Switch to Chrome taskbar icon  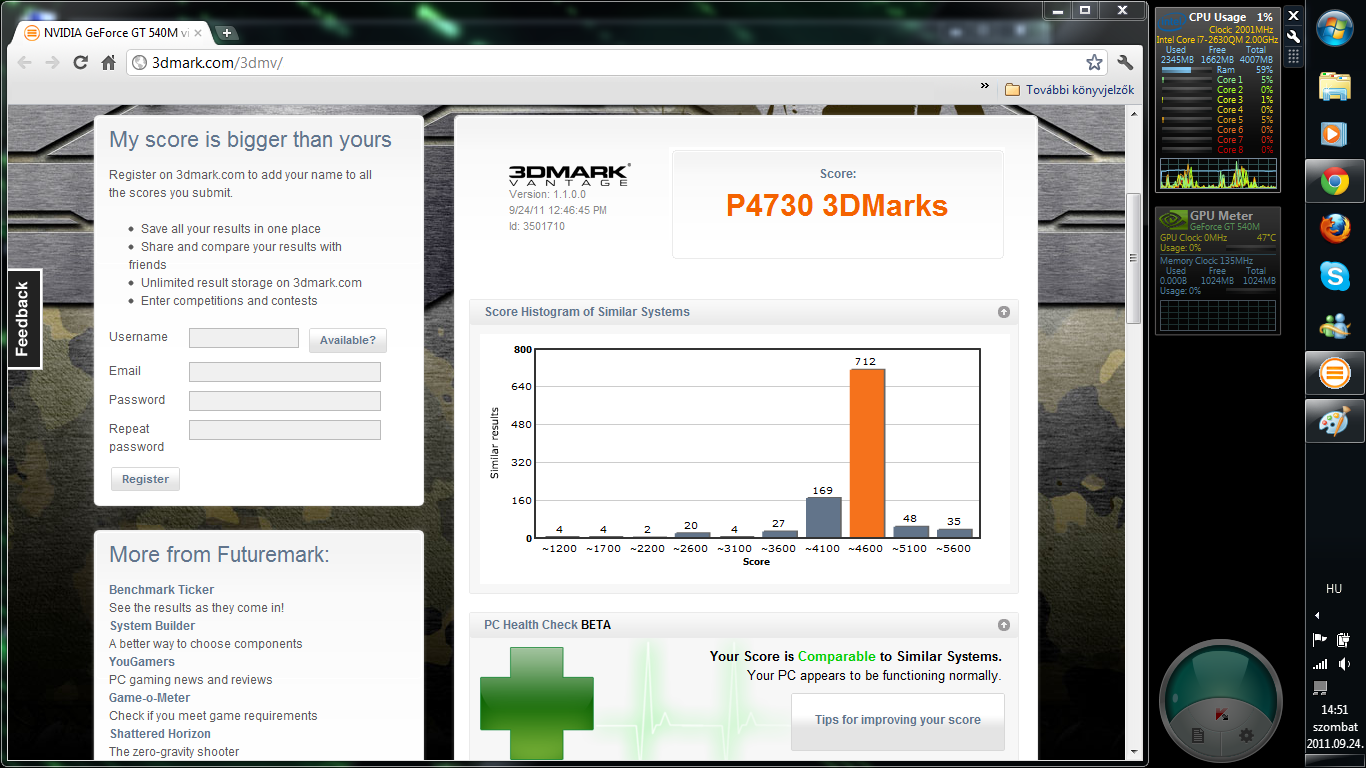(x=1335, y=181)
